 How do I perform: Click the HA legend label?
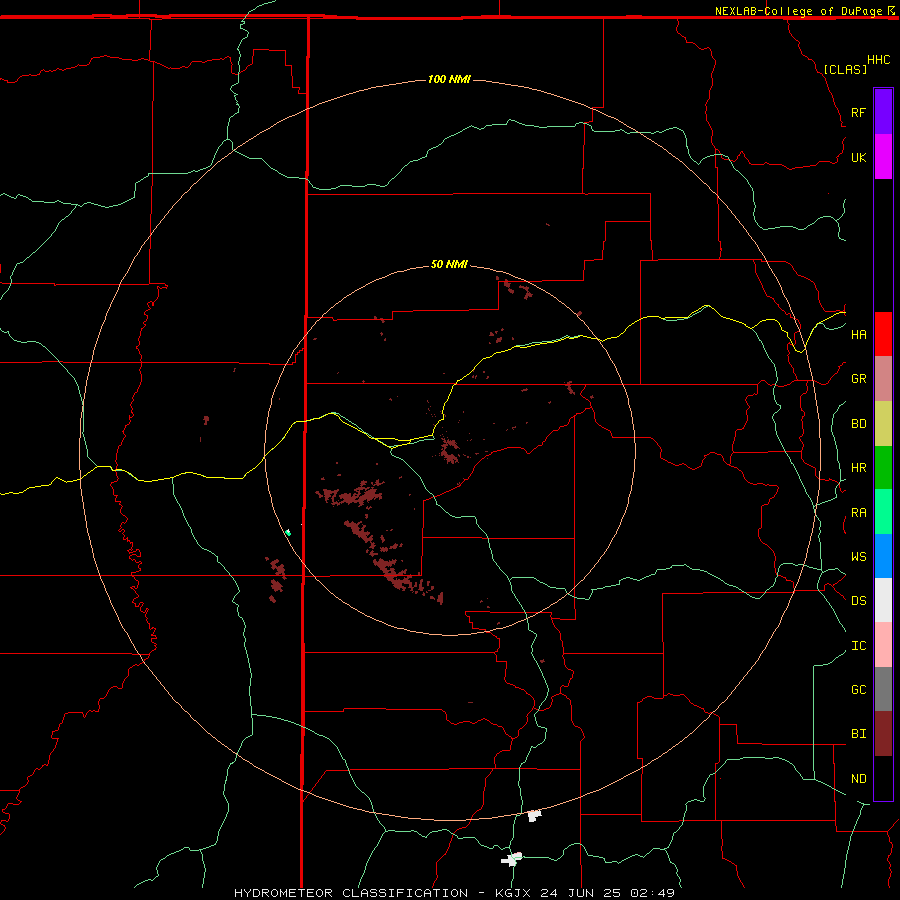click(858, 334)
